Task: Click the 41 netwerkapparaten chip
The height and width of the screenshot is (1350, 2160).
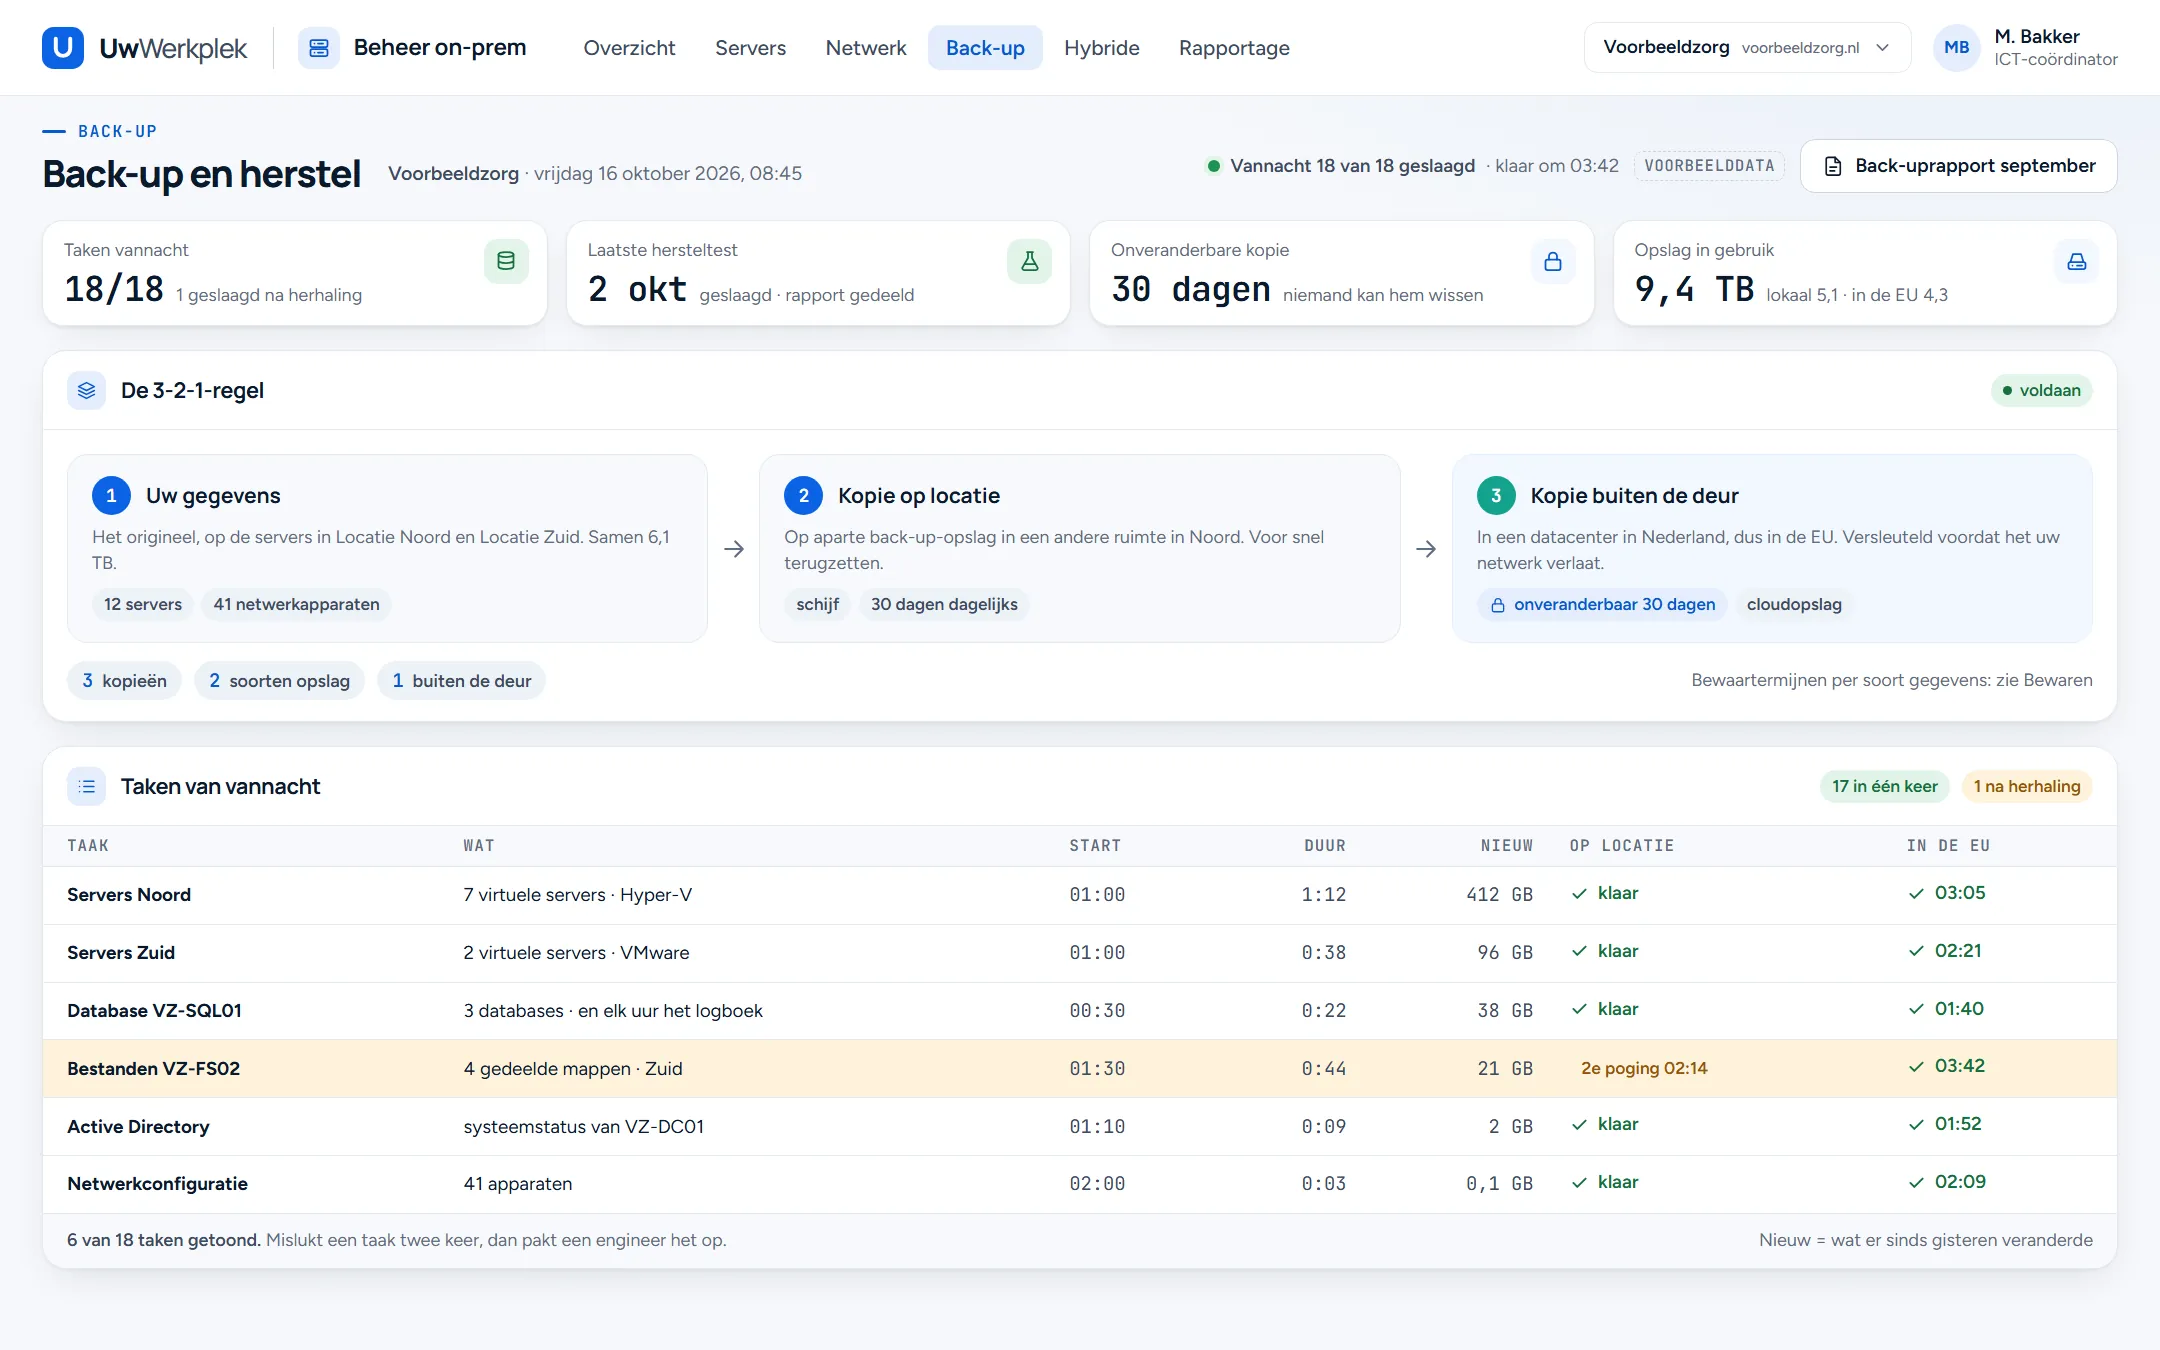Action: click(x=296, y=604)
